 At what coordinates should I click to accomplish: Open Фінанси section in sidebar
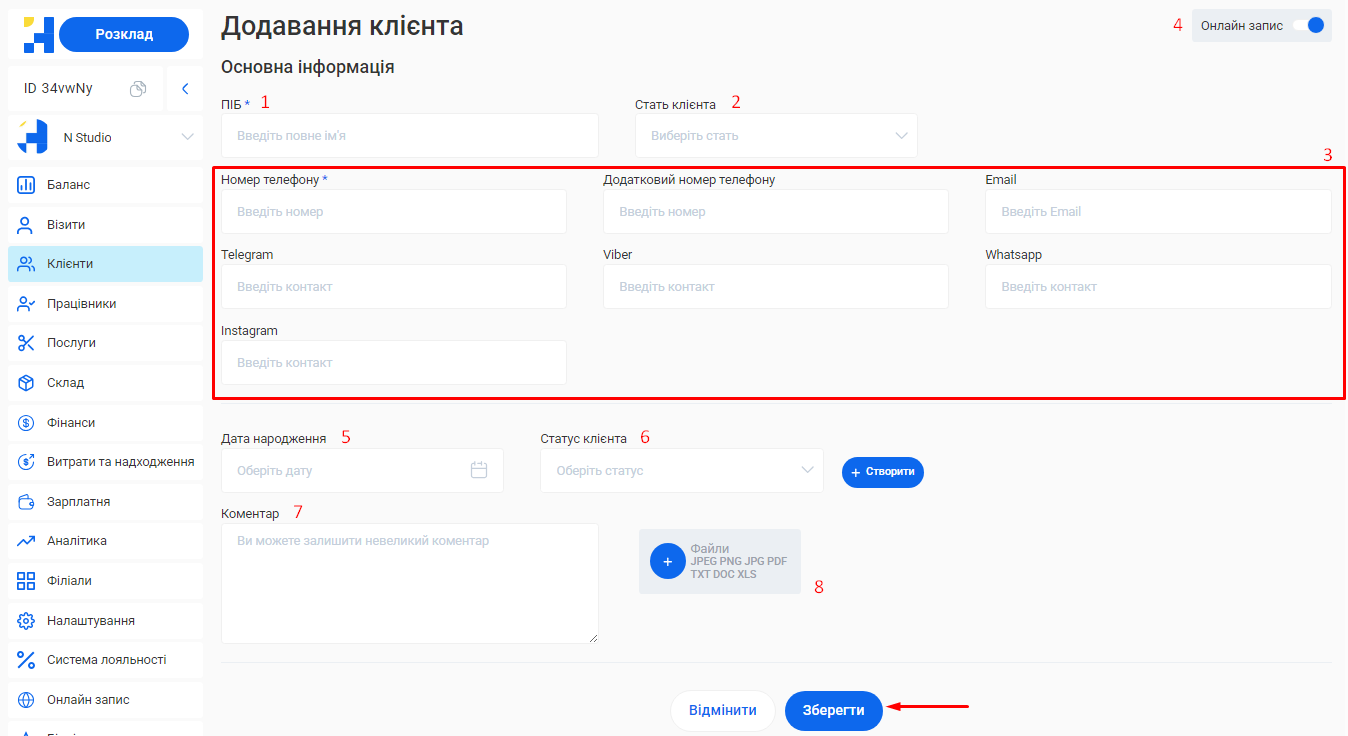(x=70, y=423)
